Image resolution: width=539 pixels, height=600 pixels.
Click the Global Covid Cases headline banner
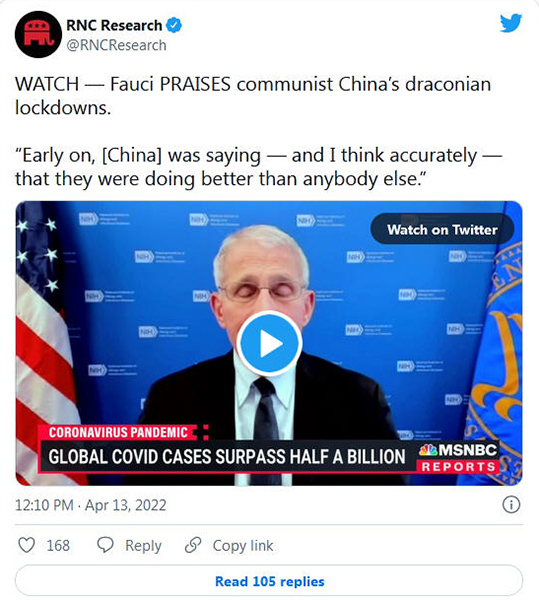tap(227, 457)
